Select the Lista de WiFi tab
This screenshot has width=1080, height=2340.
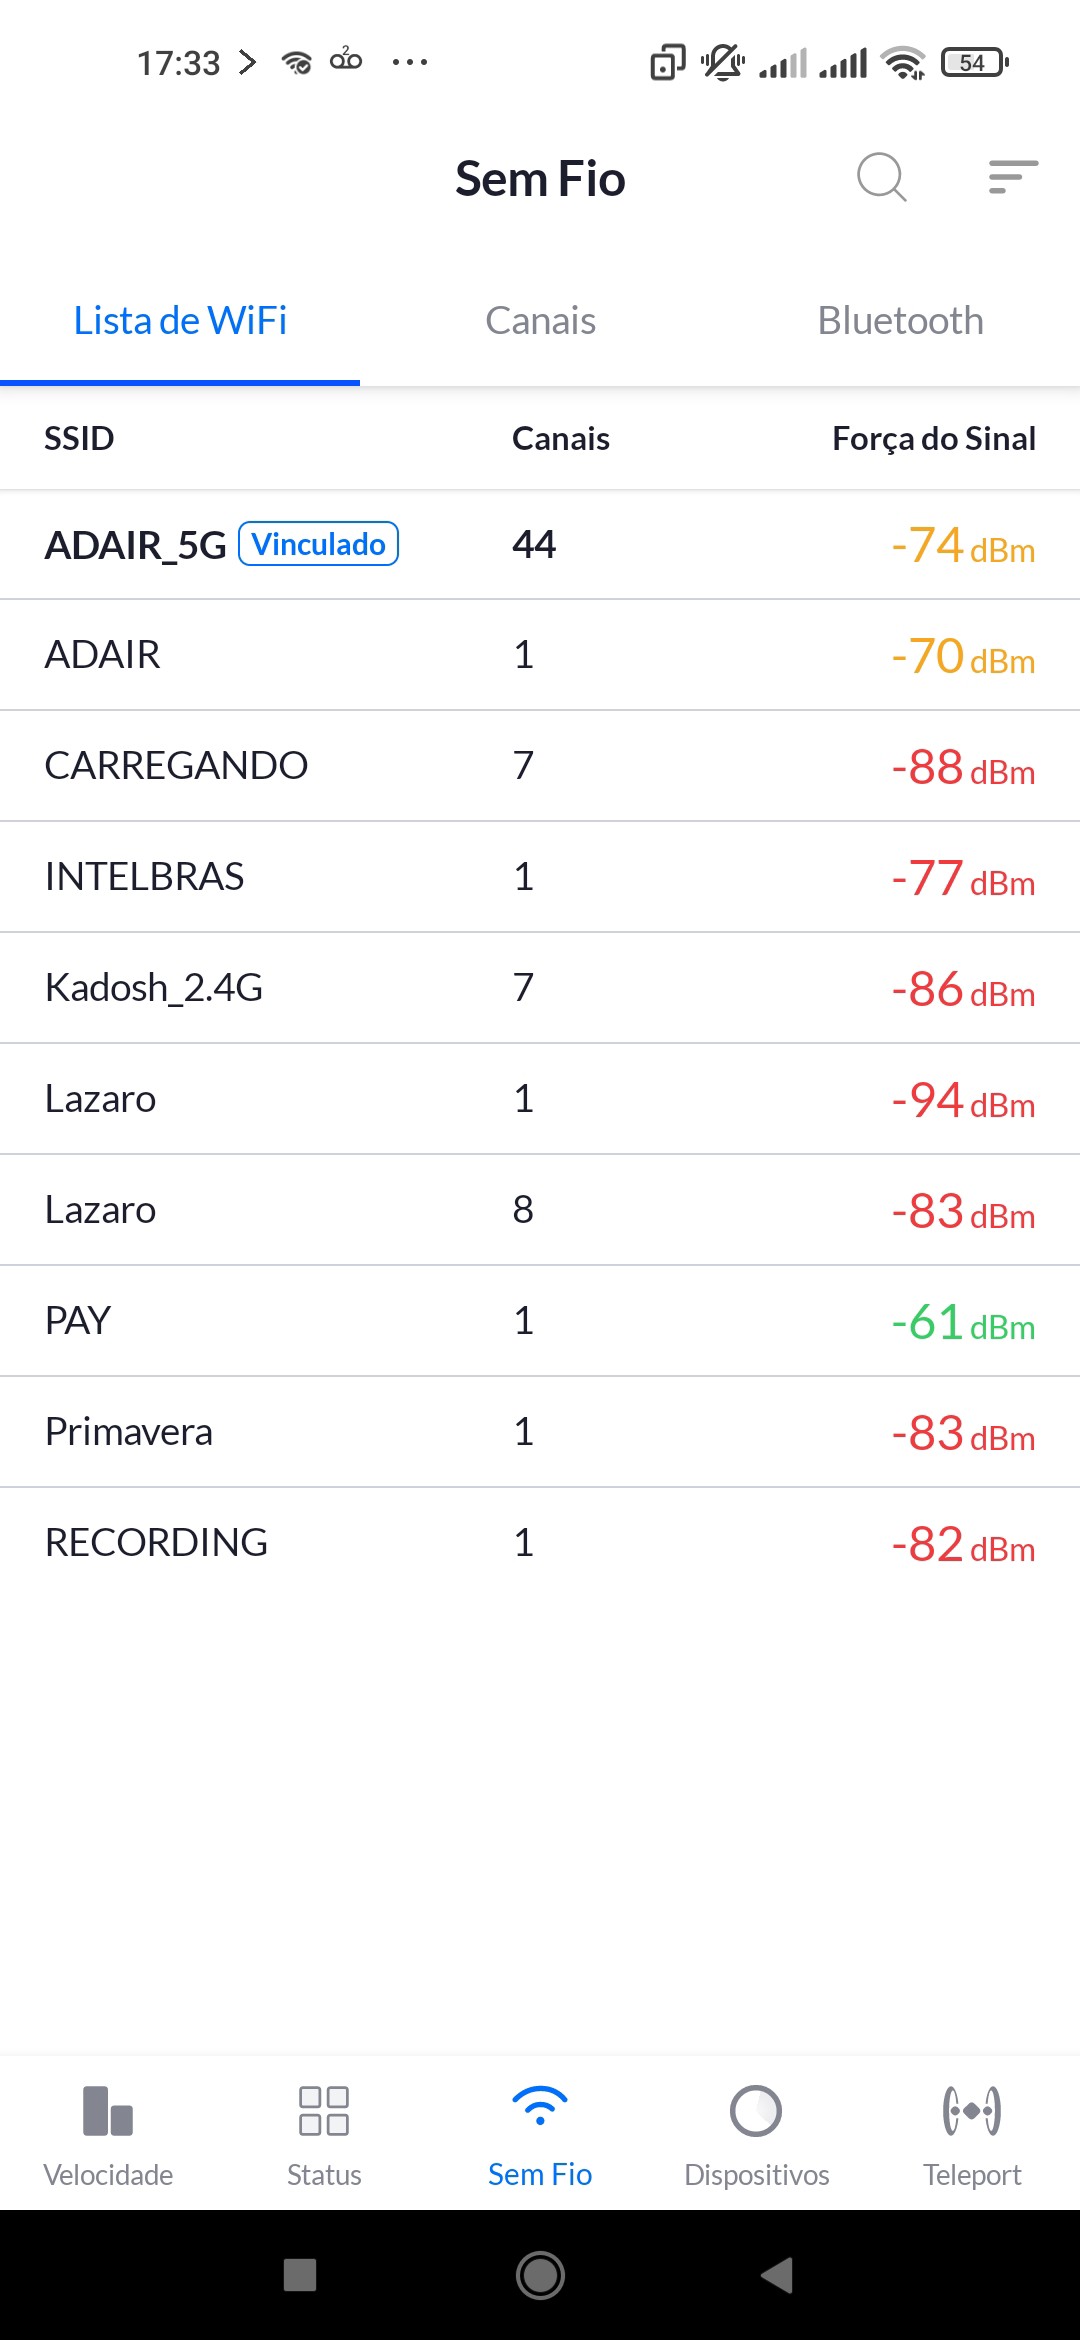(180, 321)
